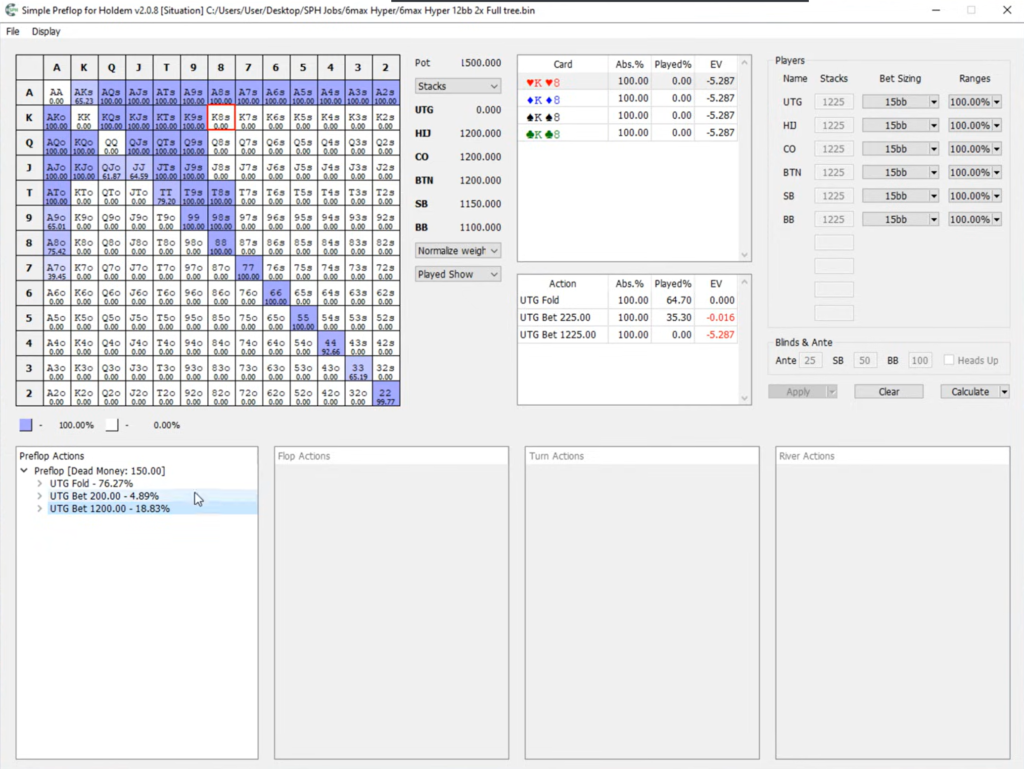Select the hearts K8 card combo row
Image resolution: width=1024 pixels, height=769 pixels.
627,82
